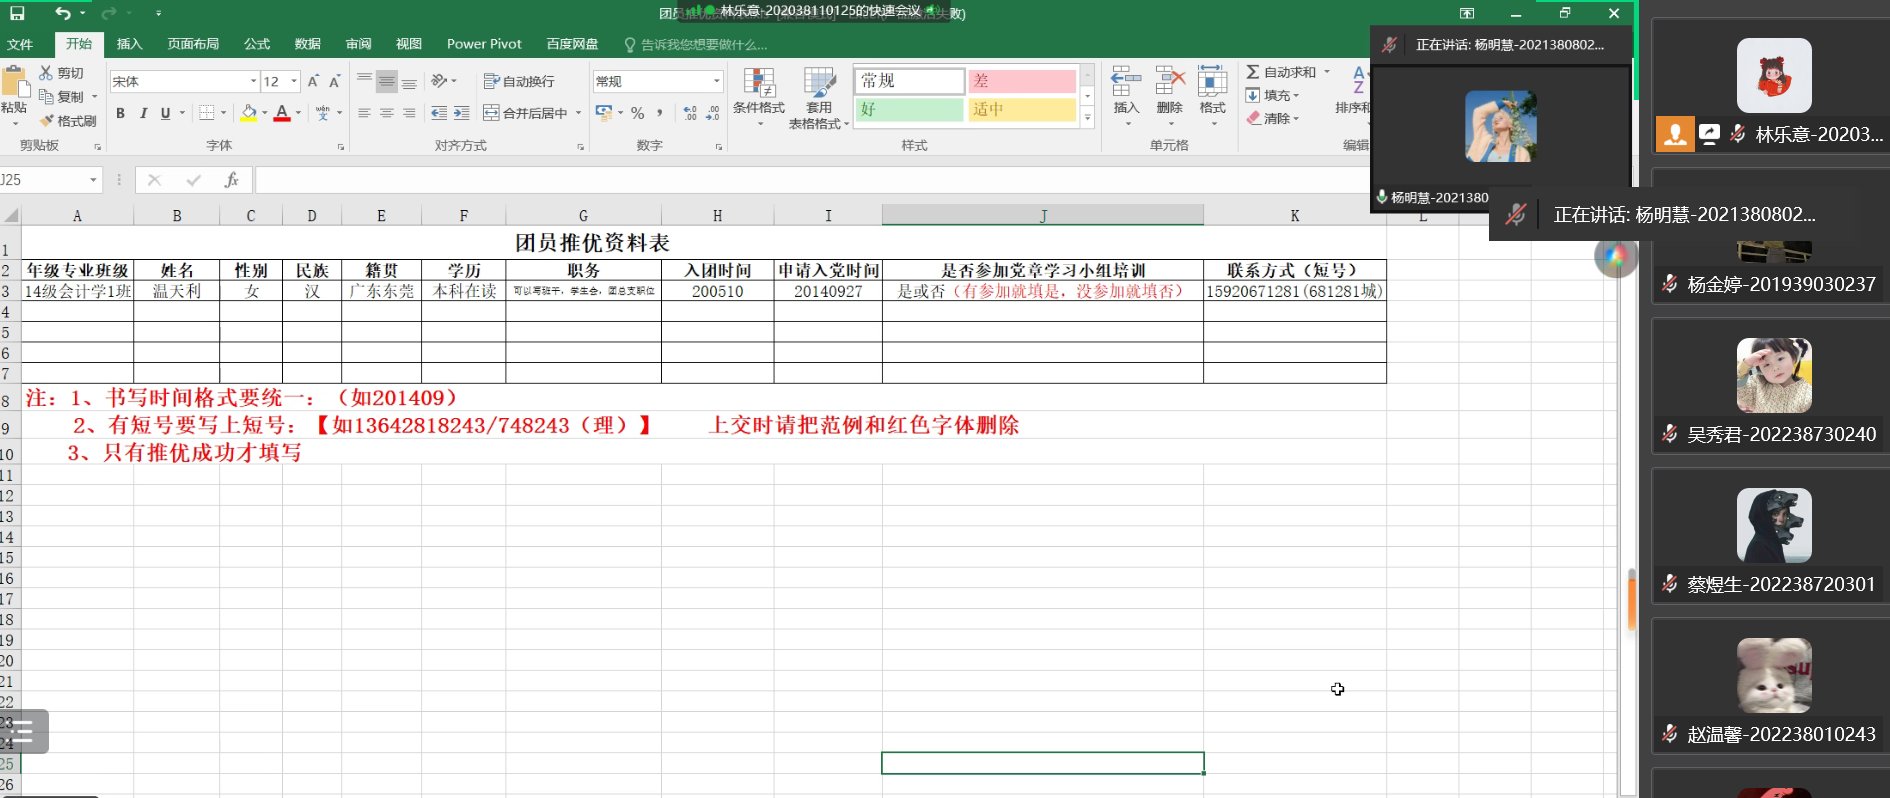The image size is (1890, 798).
Task: Align cell text to the right
Action: point(409,113)
